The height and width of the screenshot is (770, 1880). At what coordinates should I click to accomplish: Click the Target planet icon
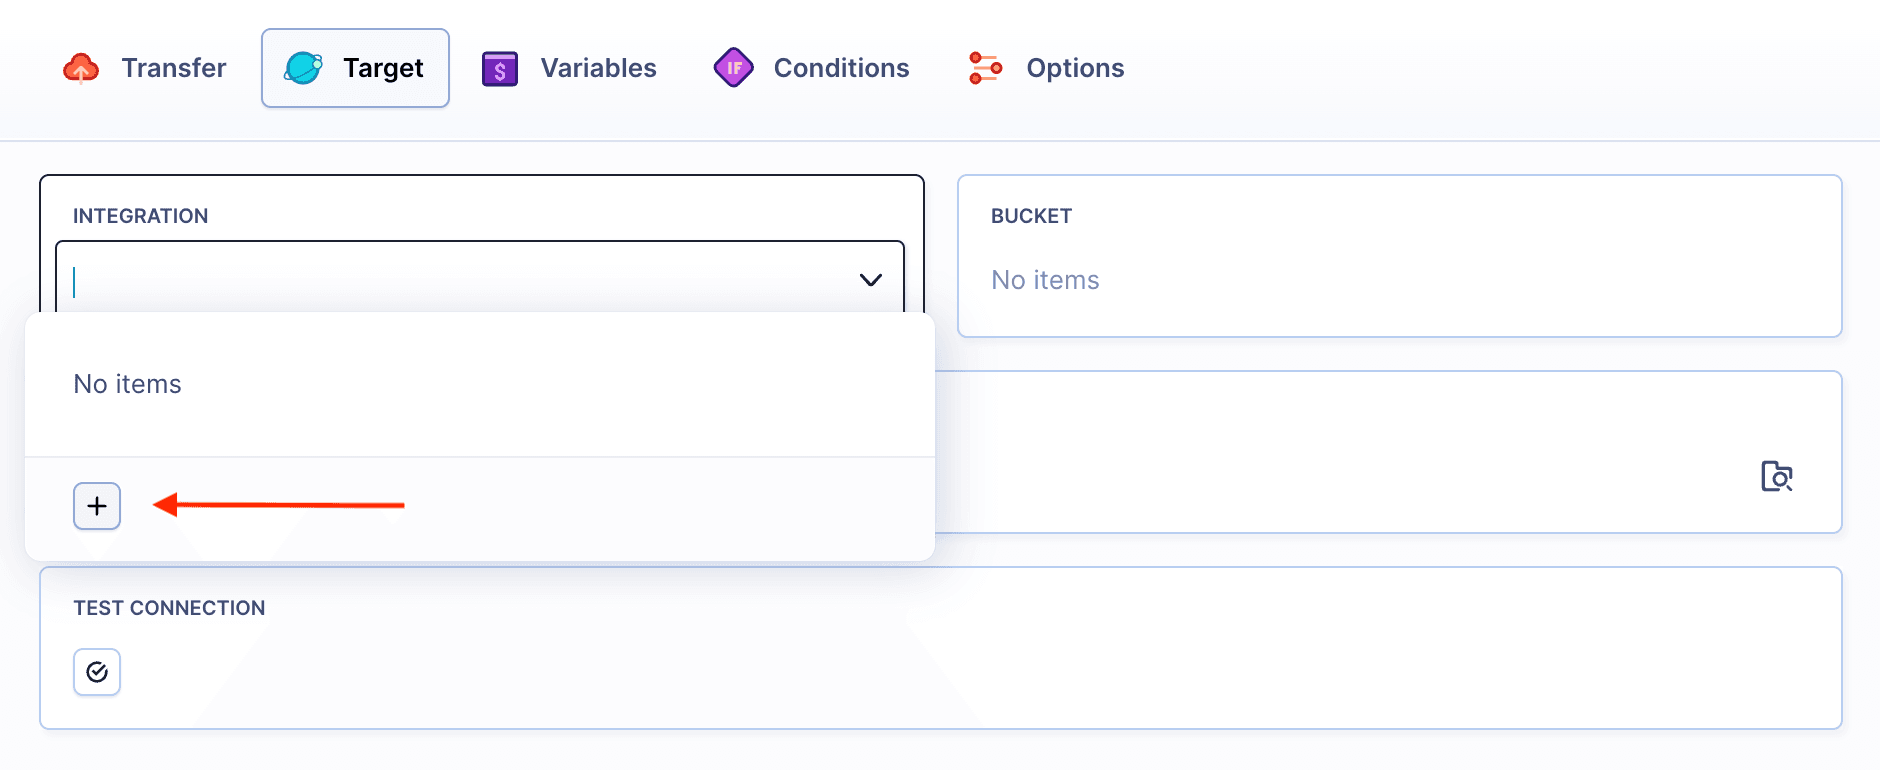[301, 67]
